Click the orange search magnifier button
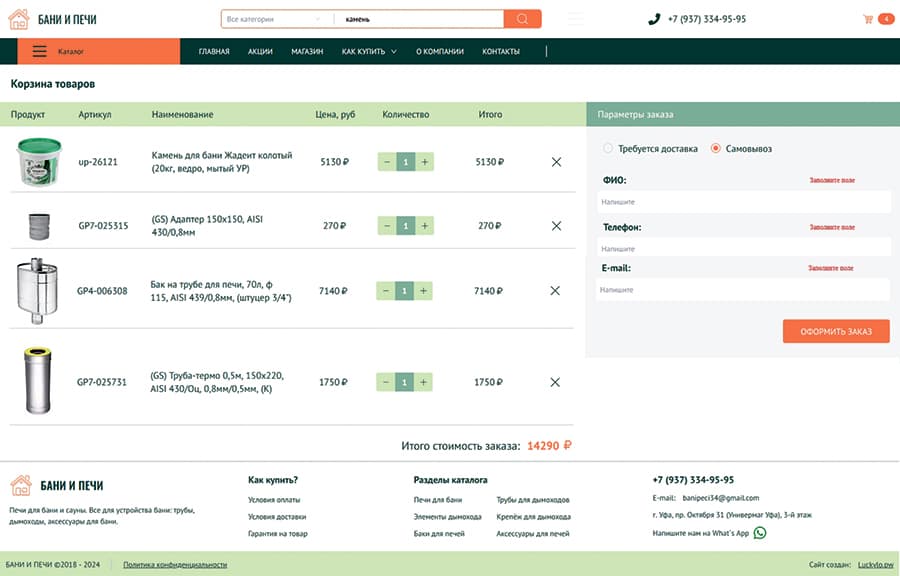Image resolution: width=900 pixels, height=576 pixels. click(522, 19)
